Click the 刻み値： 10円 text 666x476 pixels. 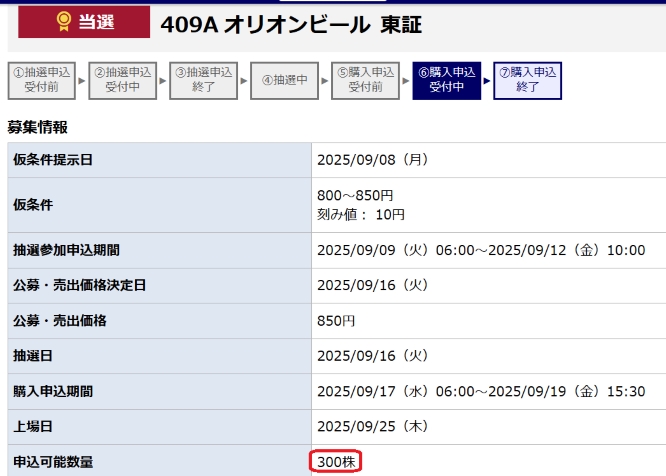pos(361,214)
